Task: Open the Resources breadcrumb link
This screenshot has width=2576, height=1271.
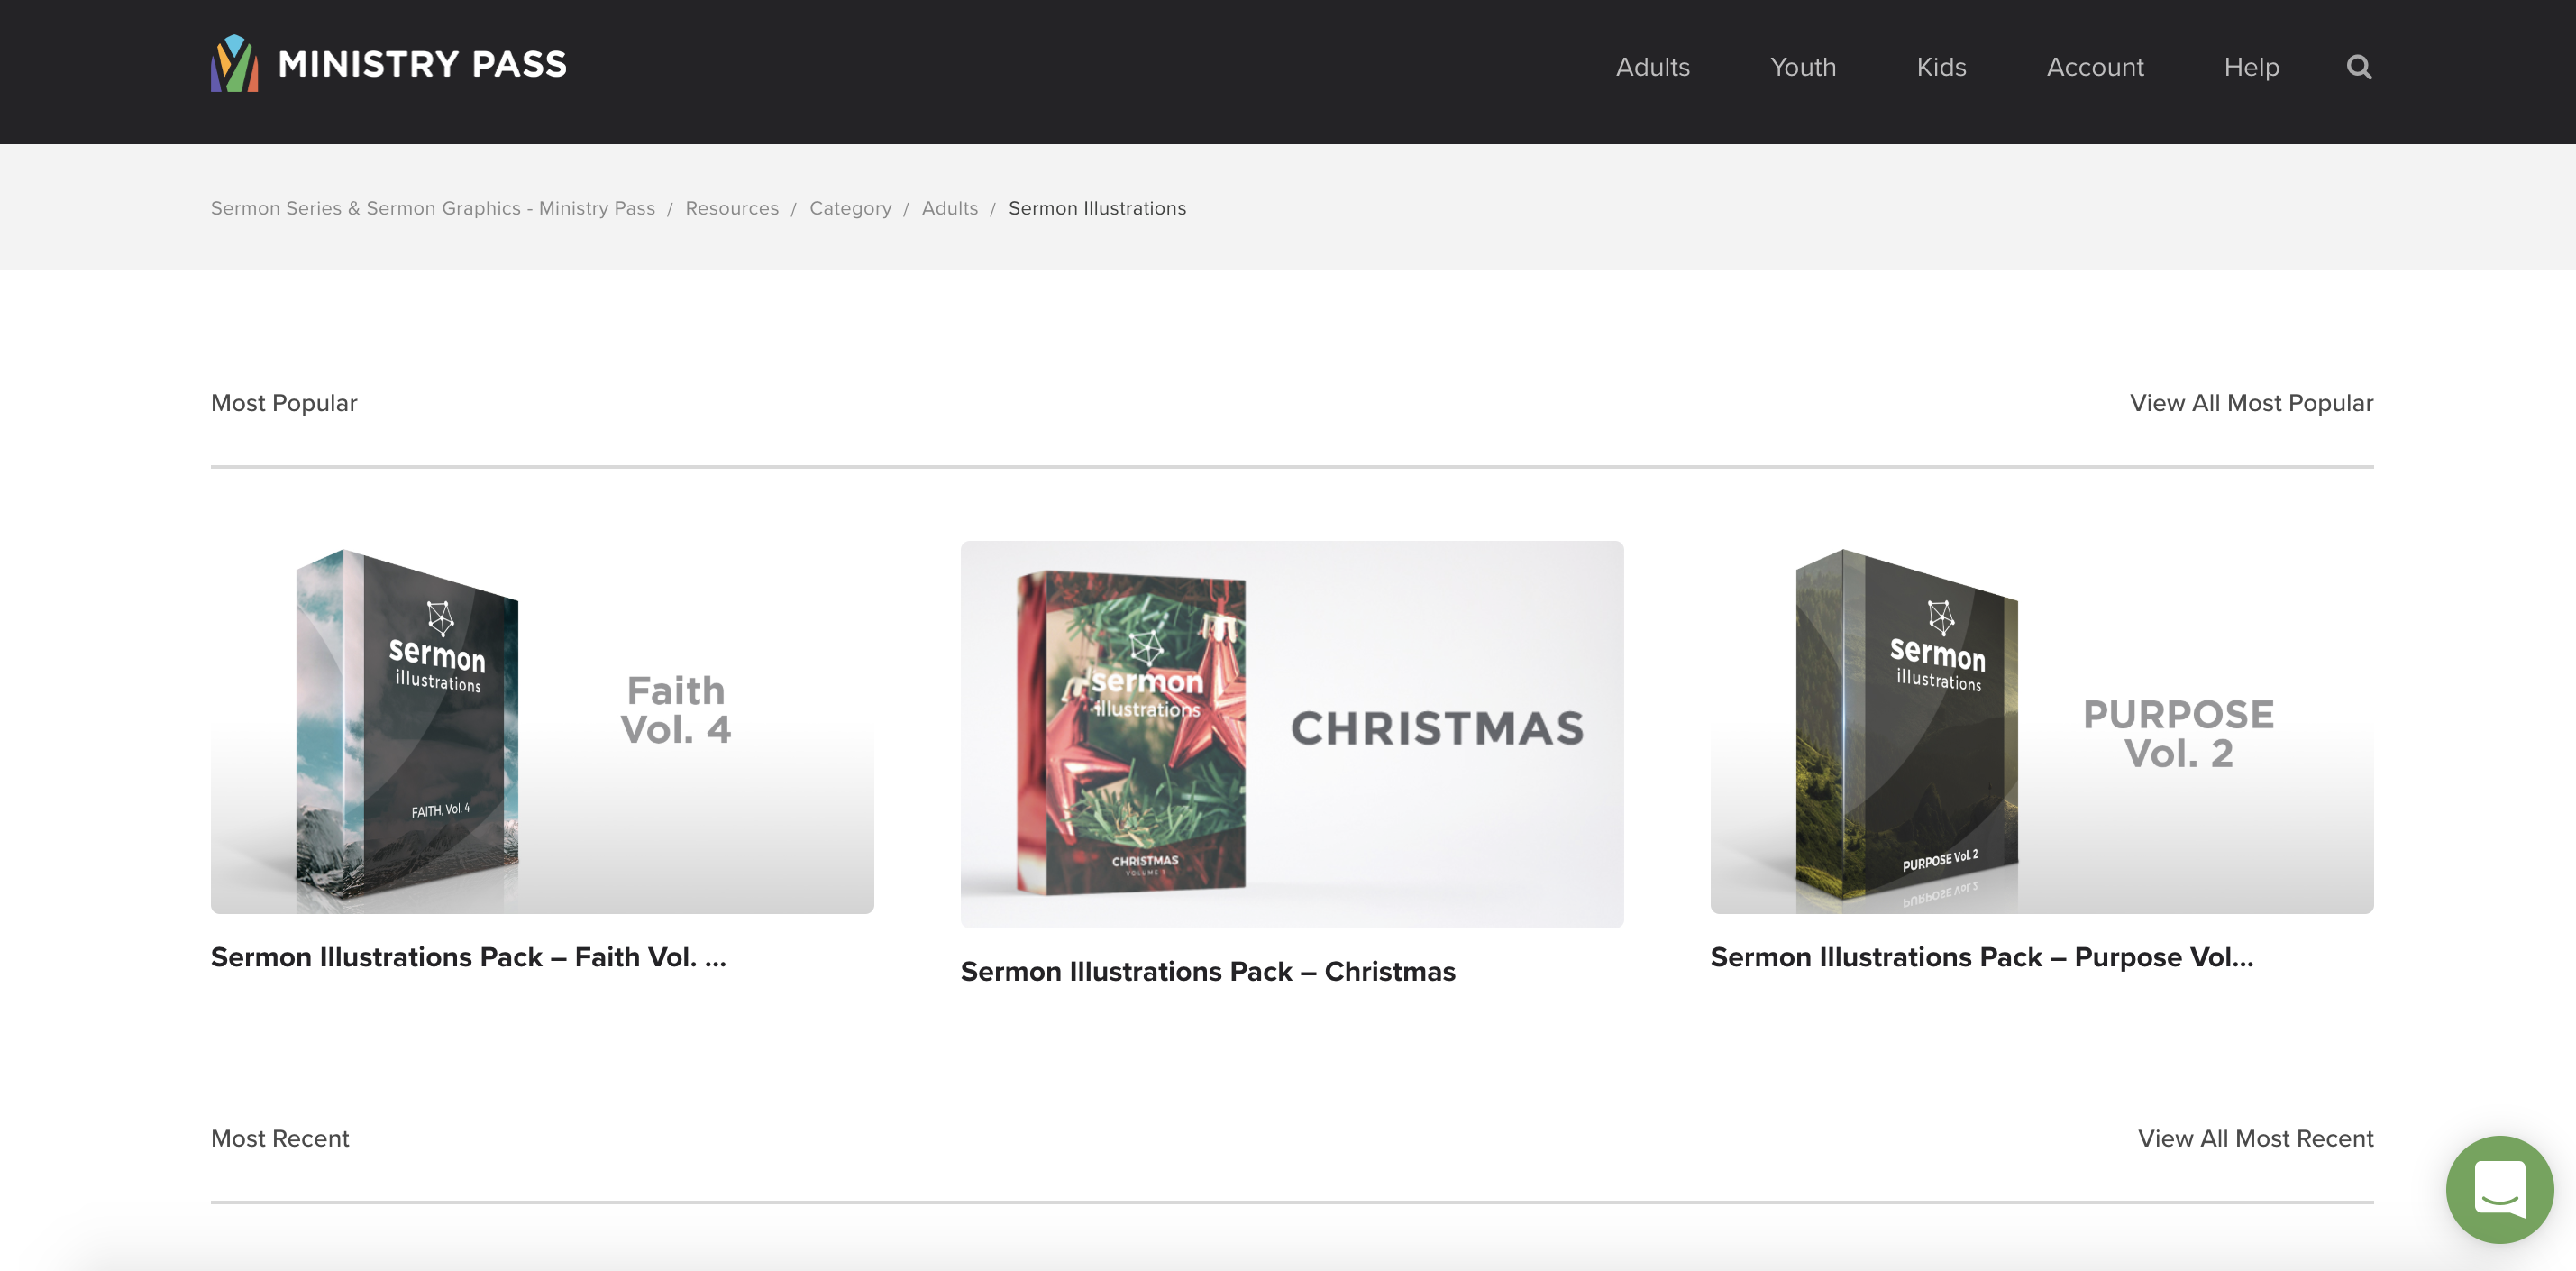Action: [732, 208]
